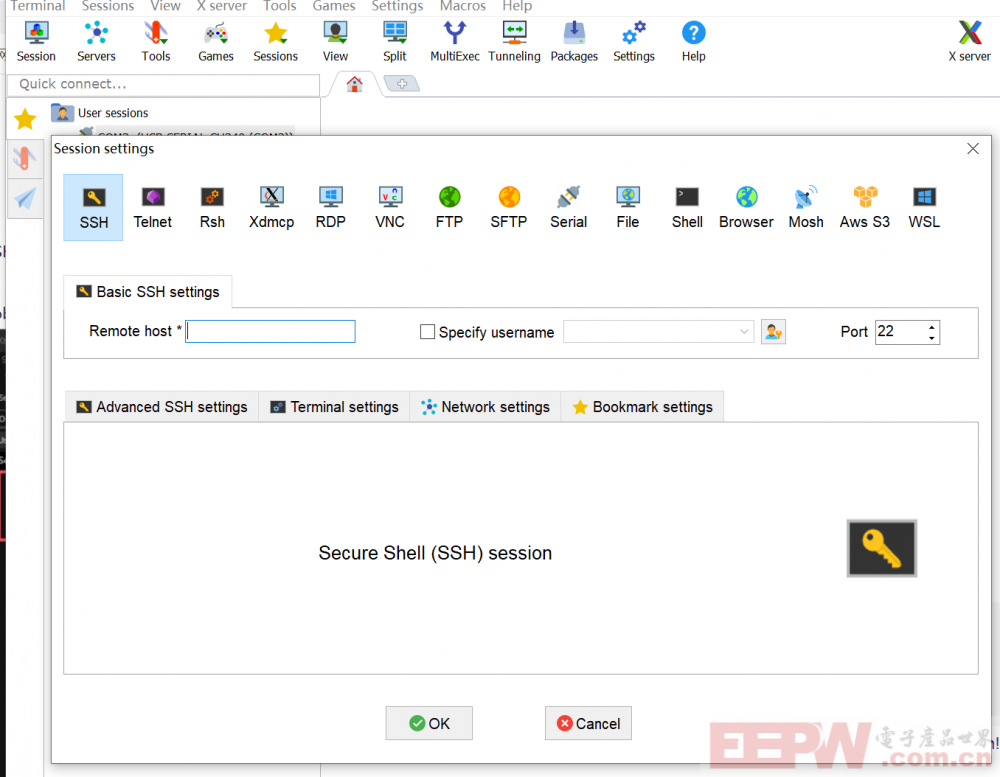Click the sidebar tools knife icon
The image size is (1000, 777).
[25, 158]
